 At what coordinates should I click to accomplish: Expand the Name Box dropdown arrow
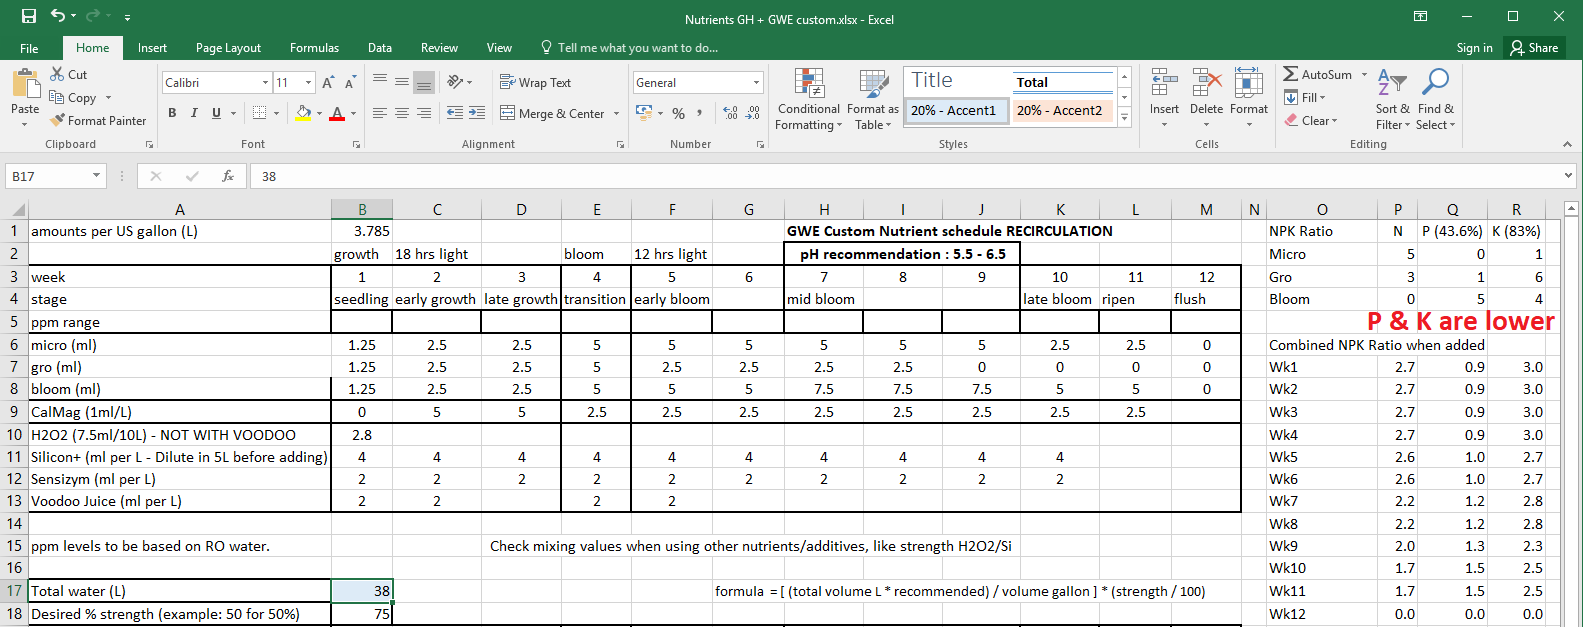pyautogui.click(x=96, y=176)
